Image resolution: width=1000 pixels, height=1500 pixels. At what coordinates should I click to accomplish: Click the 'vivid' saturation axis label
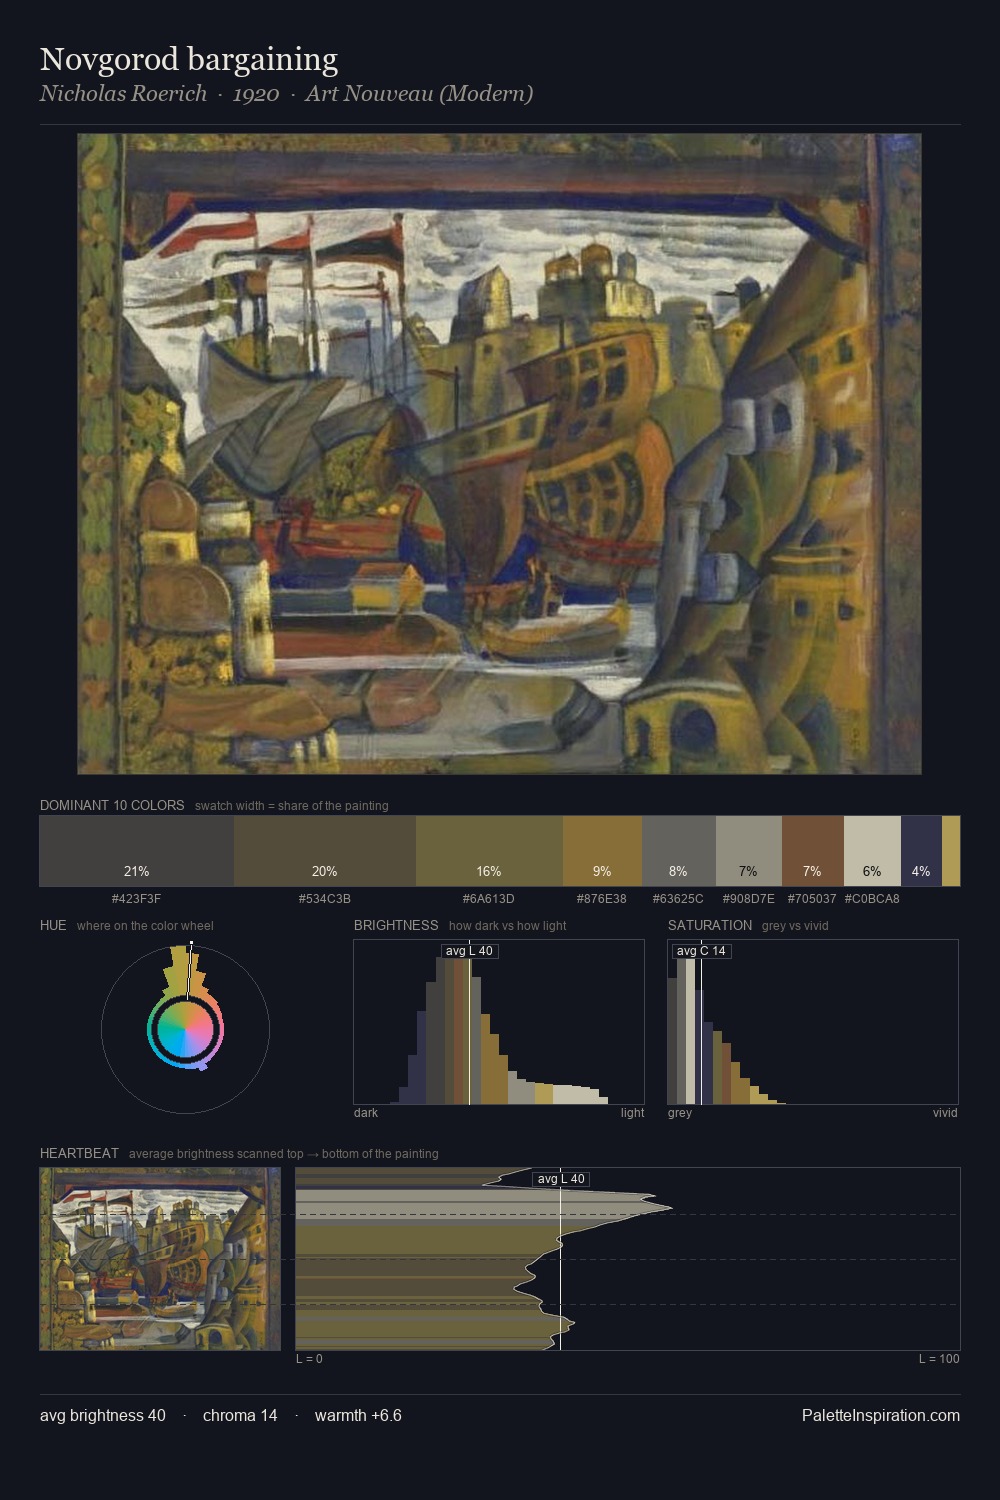945,1113
